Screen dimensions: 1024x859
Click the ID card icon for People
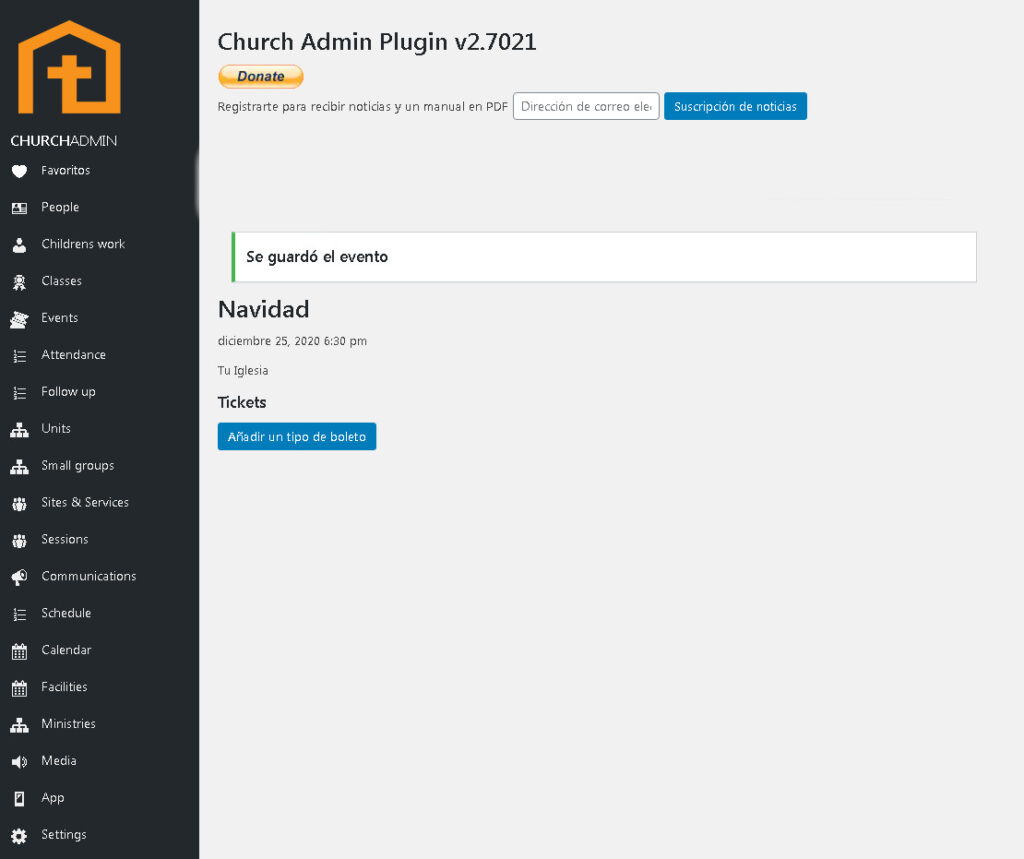[19, 208]
